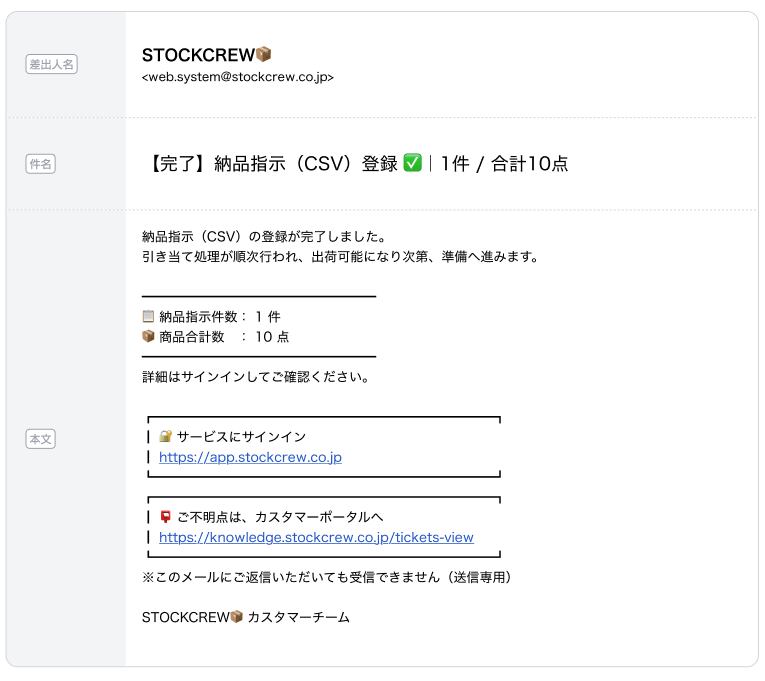Click the 送信専用 no-reply notice
This screenshot has width=765, height=681.
[x=327, y=577]
